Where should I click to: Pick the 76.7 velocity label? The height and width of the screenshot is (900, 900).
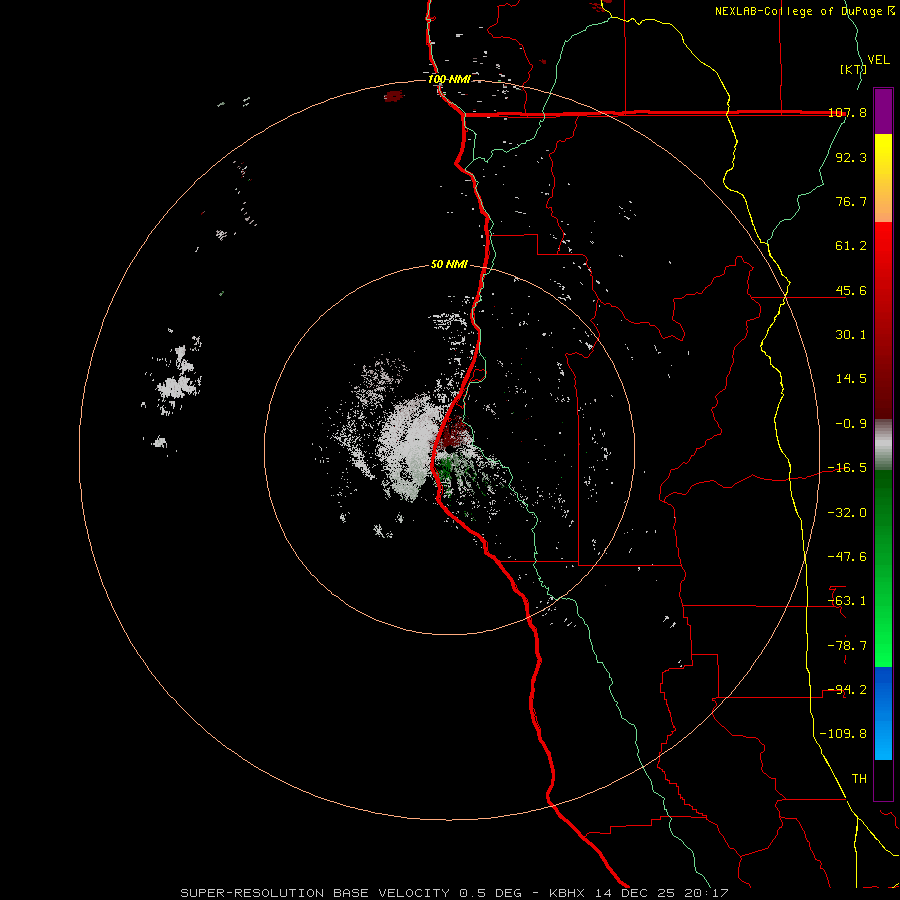point(851,201)
